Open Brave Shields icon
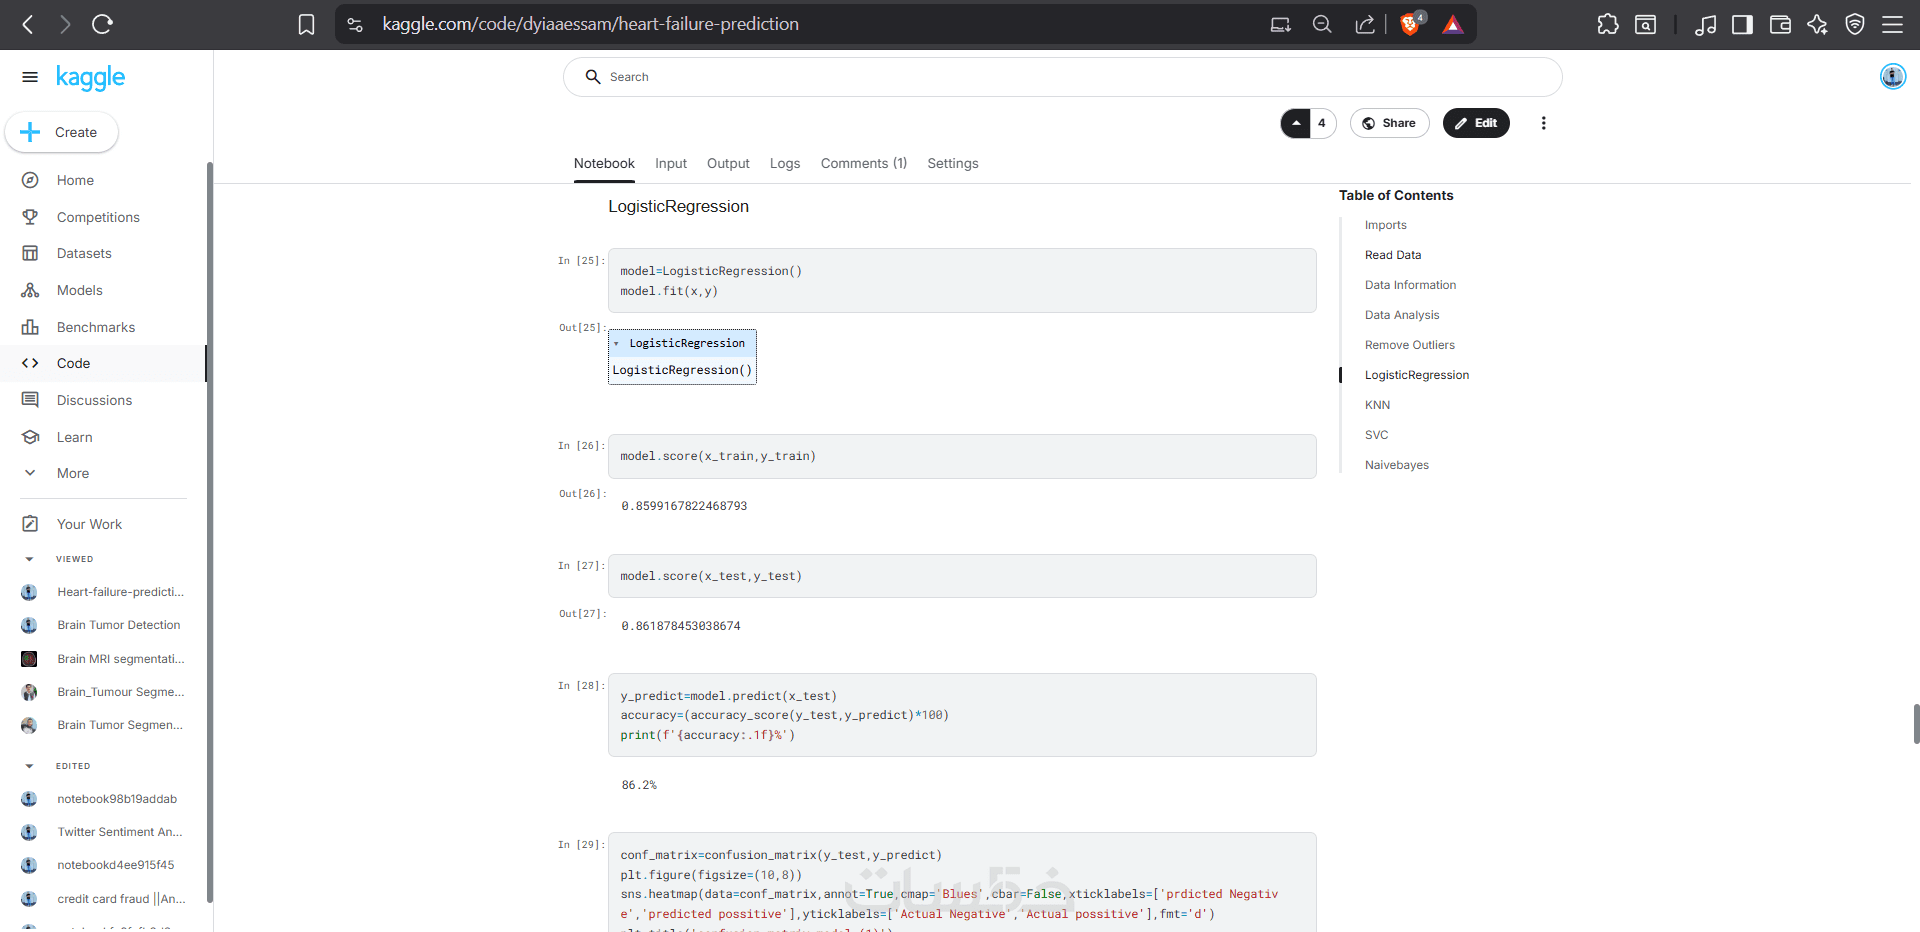 [x=1410, y=24]
